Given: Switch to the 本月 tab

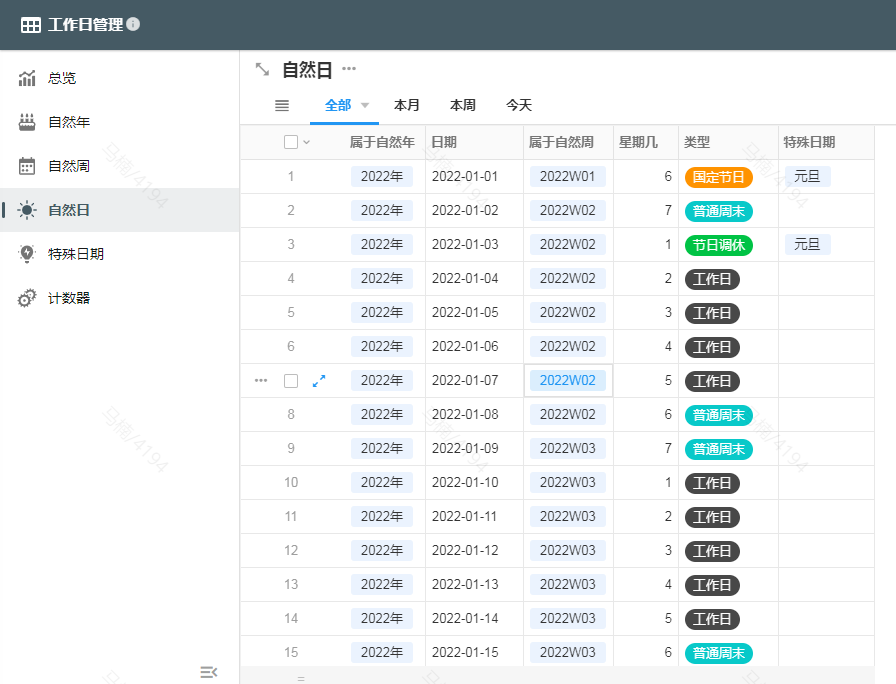Looking at the screenshot, I should point(407,105).
